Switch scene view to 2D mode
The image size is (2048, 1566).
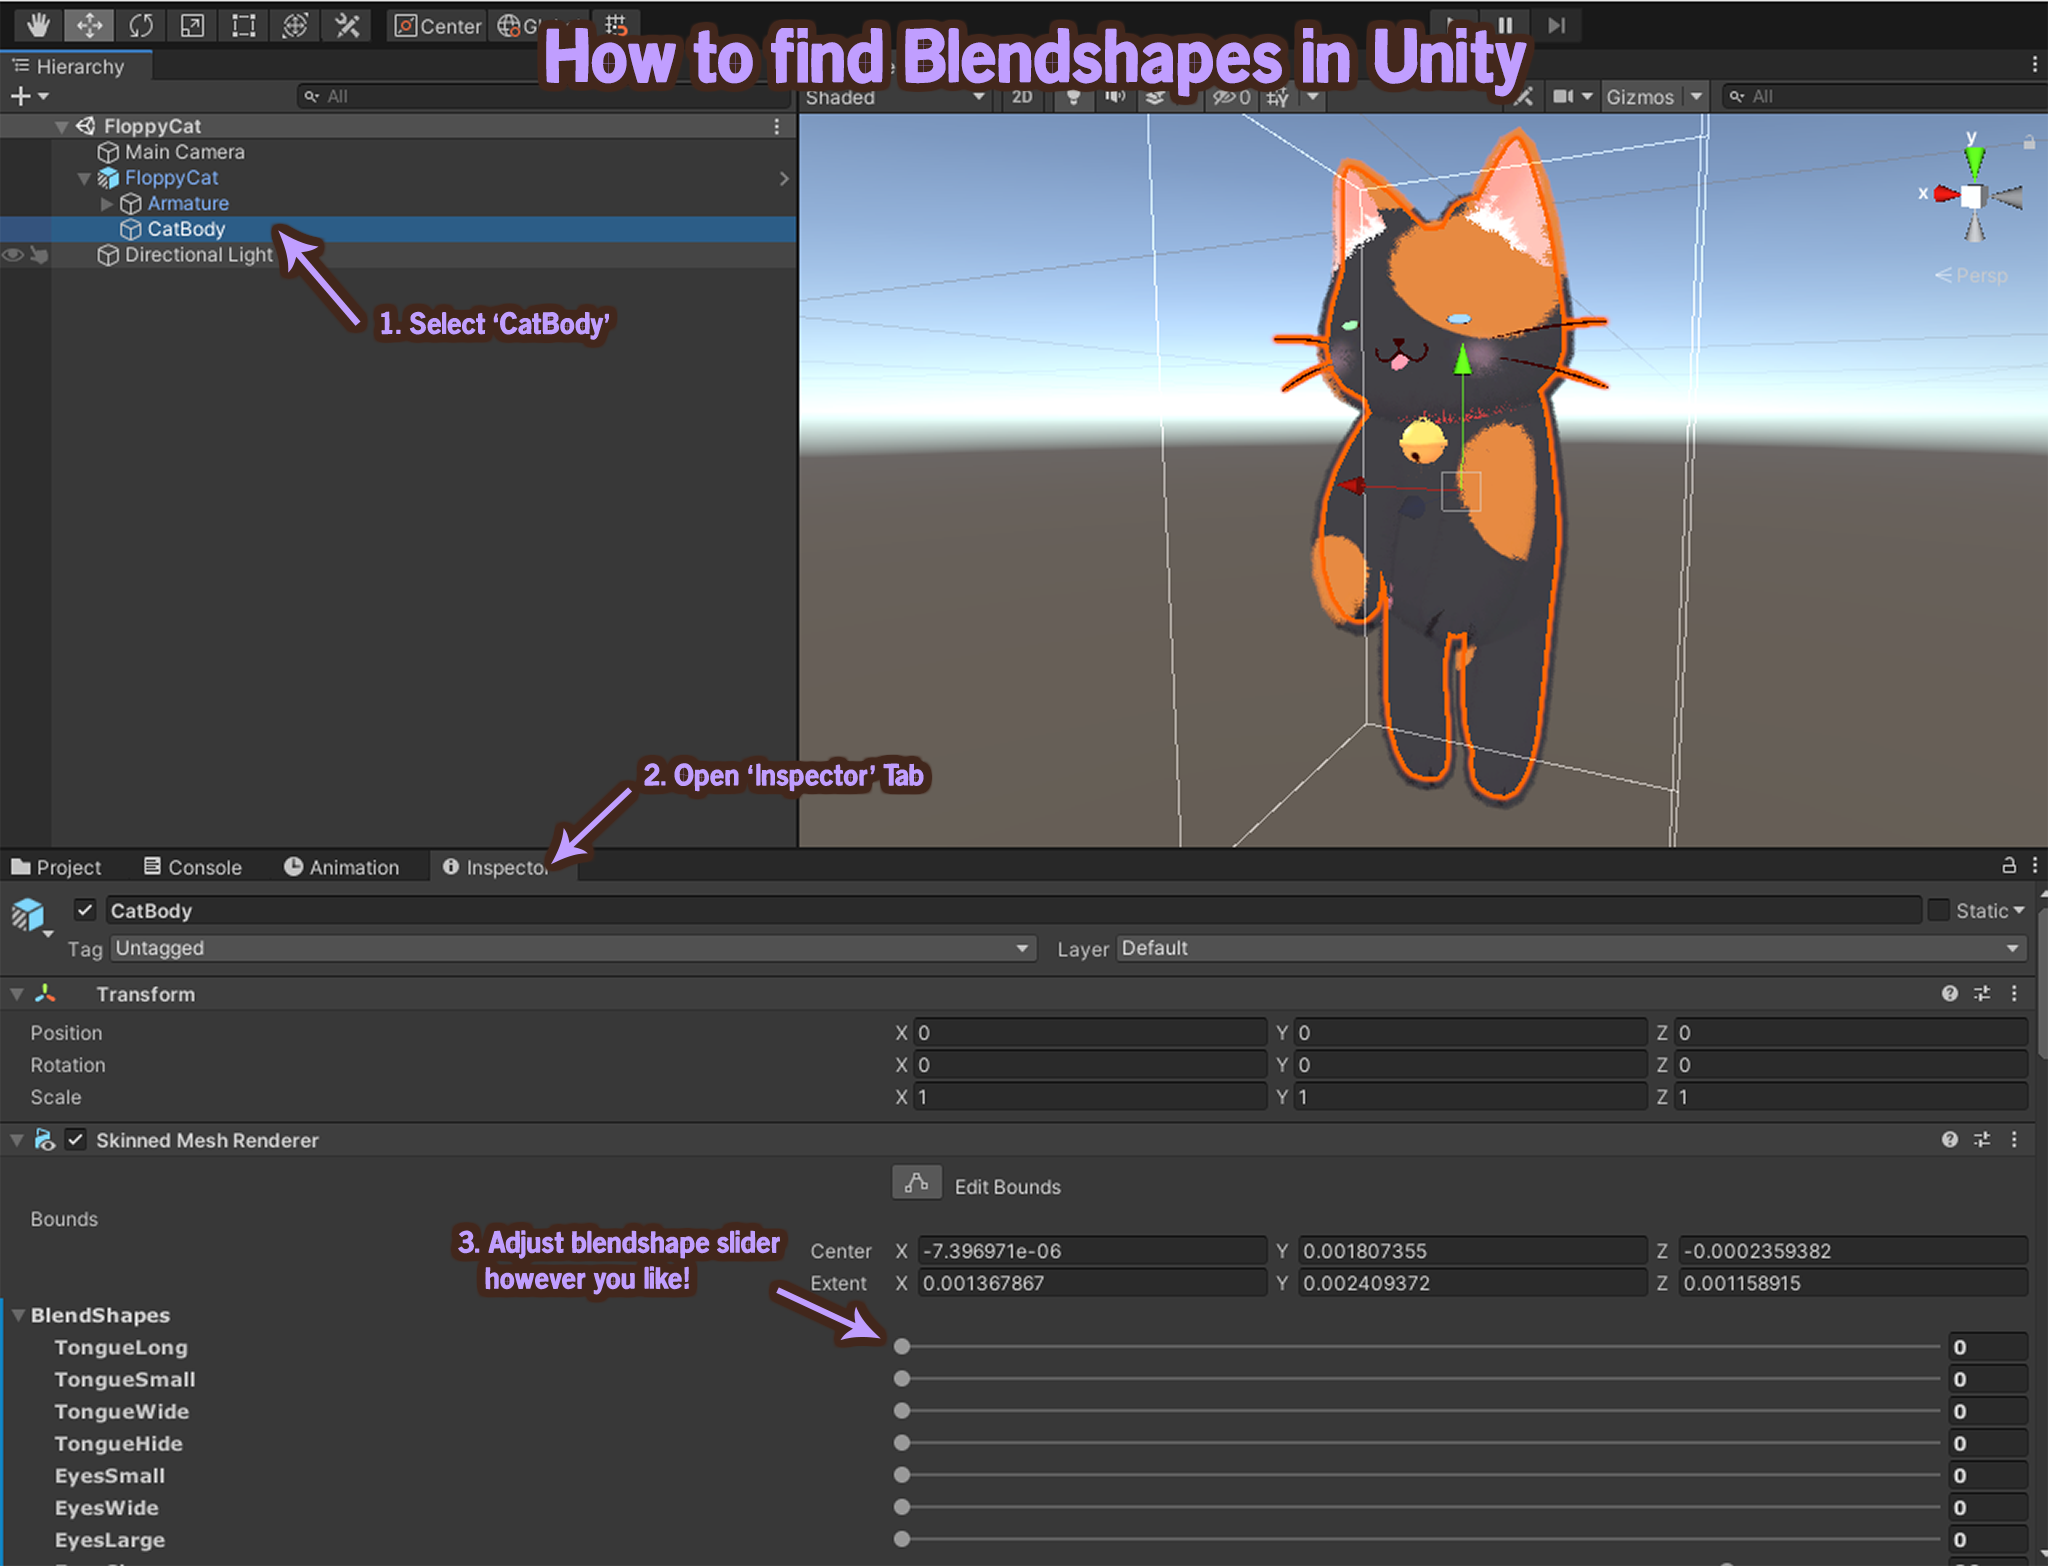pyautogui.click(x=1022, y=97)
